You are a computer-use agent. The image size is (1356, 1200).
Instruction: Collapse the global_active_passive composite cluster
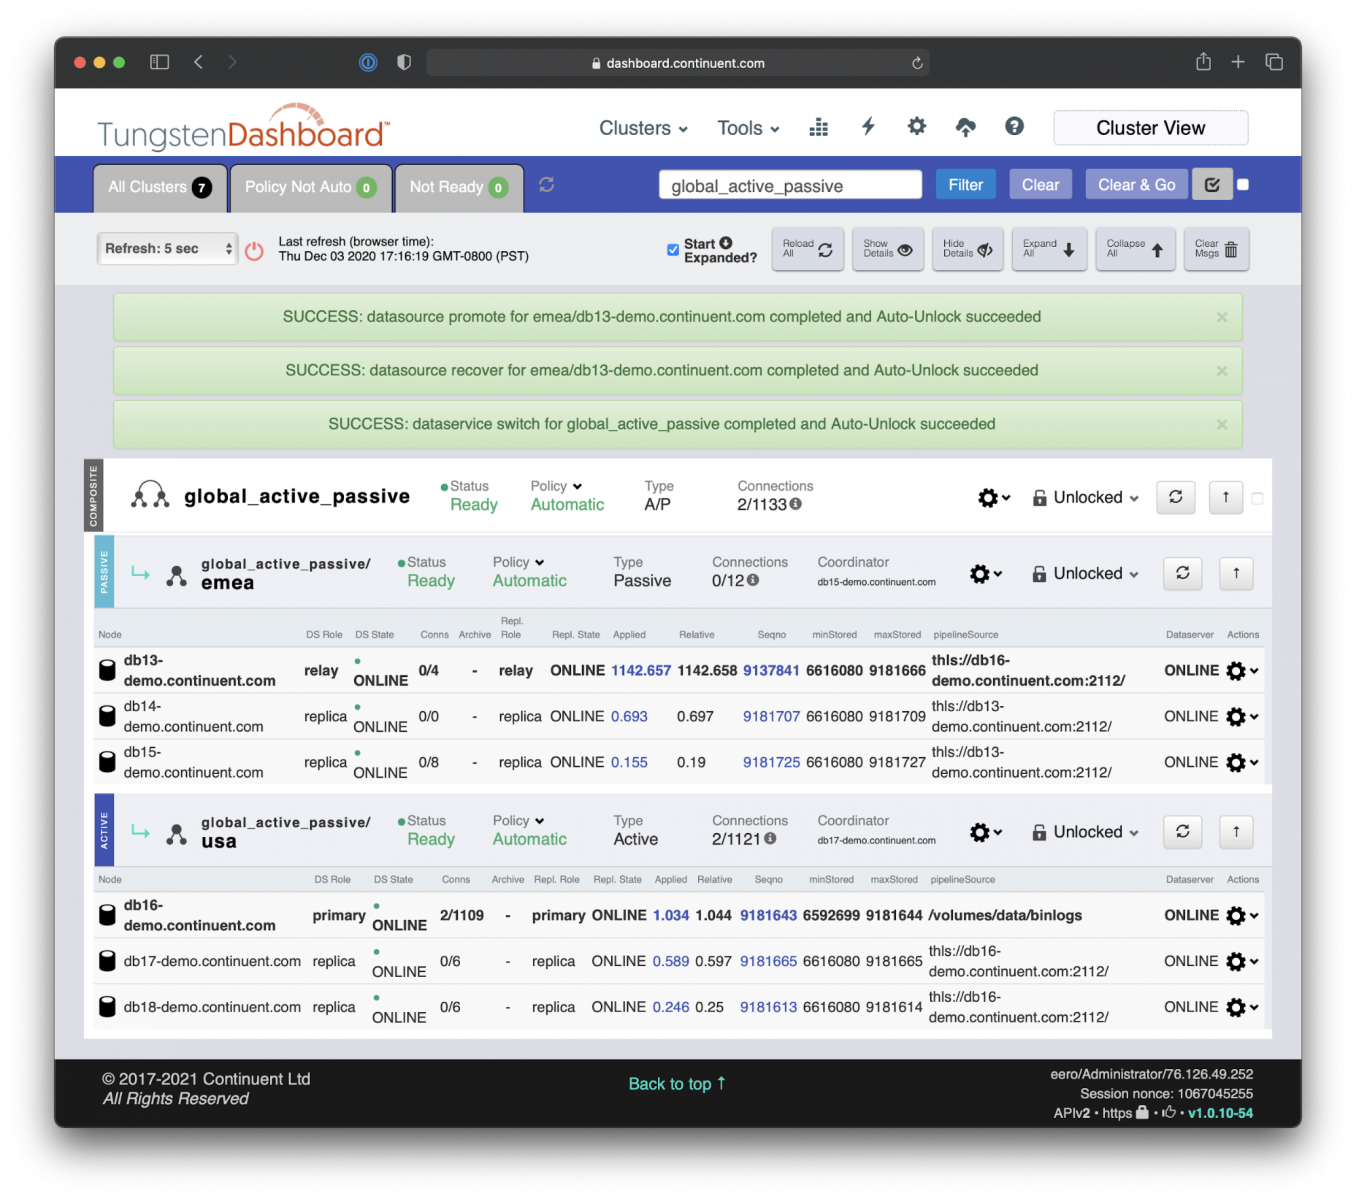tap(1226, 497)
